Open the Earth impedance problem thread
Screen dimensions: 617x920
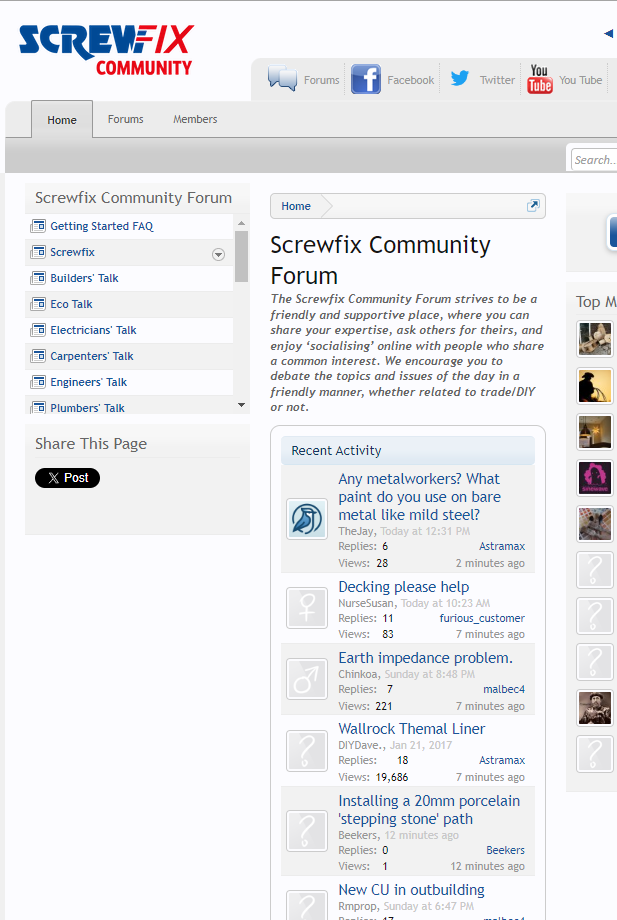425,658
